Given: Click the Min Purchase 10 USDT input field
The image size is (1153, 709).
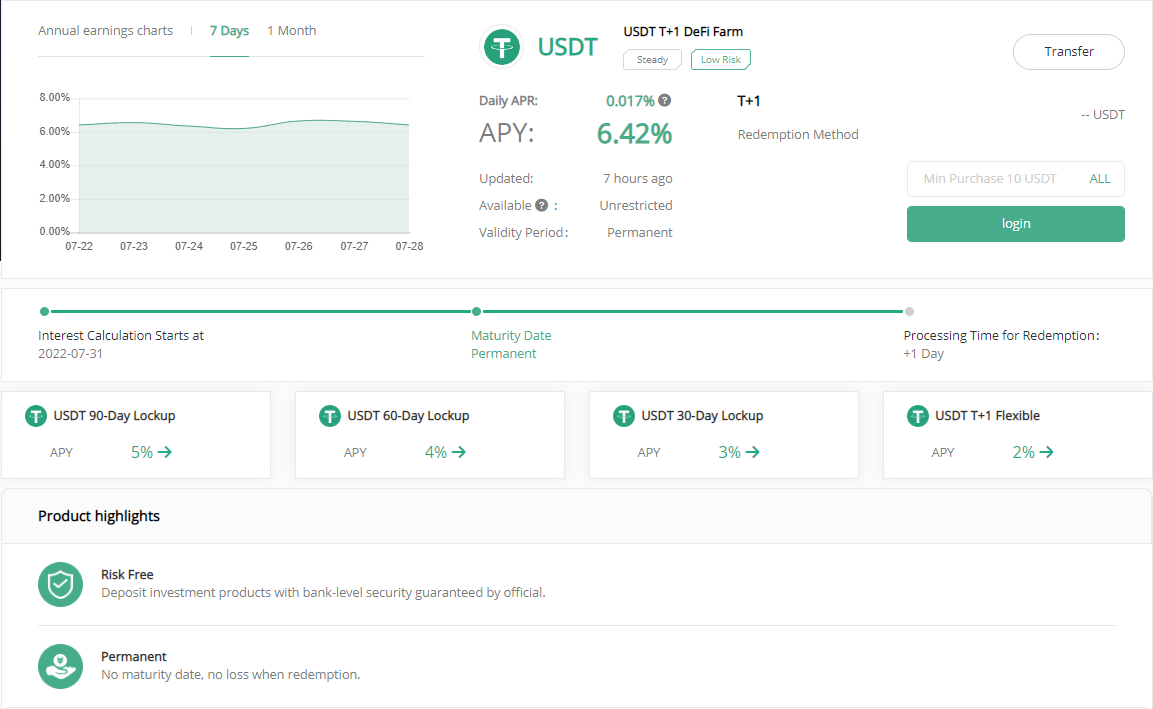Looking at the screenshot, I should [x=989, y=179].
